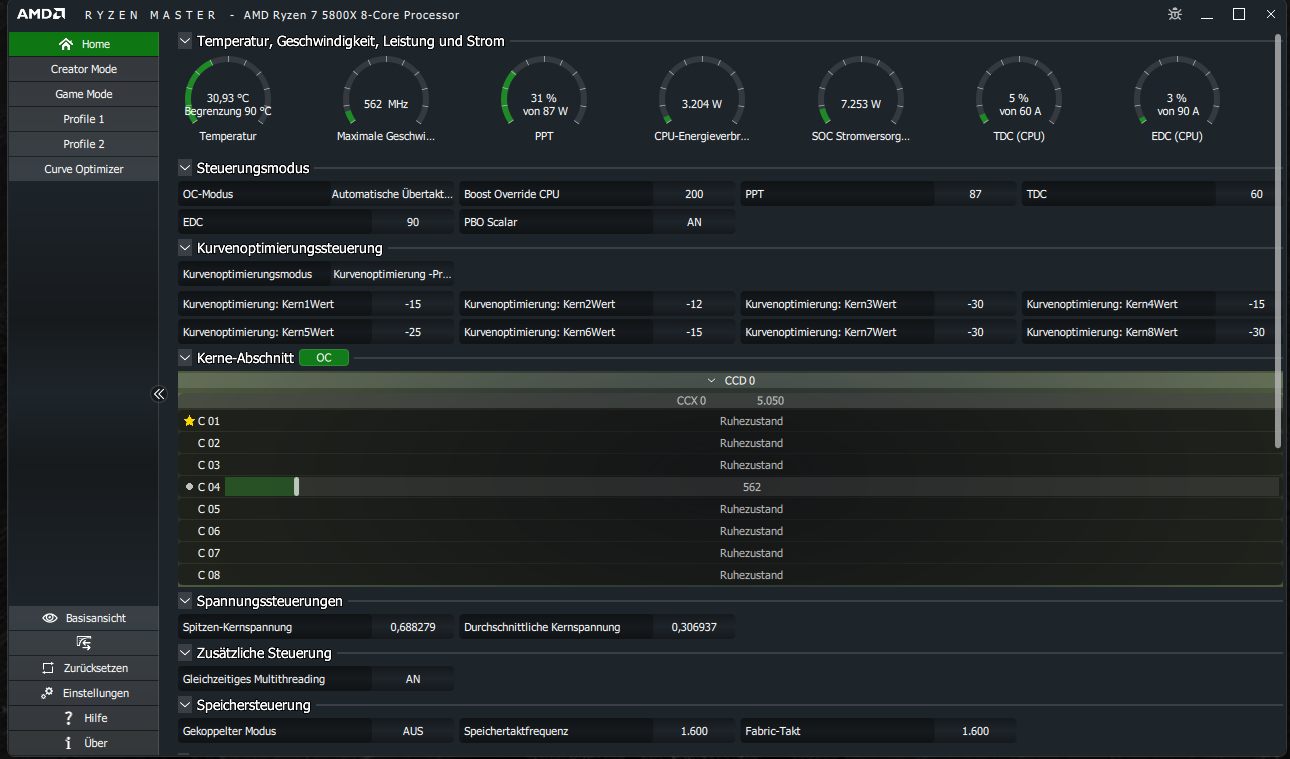
Task: Click the Speichertaktfrequenz value 1.600
Action: click(694, 731)
